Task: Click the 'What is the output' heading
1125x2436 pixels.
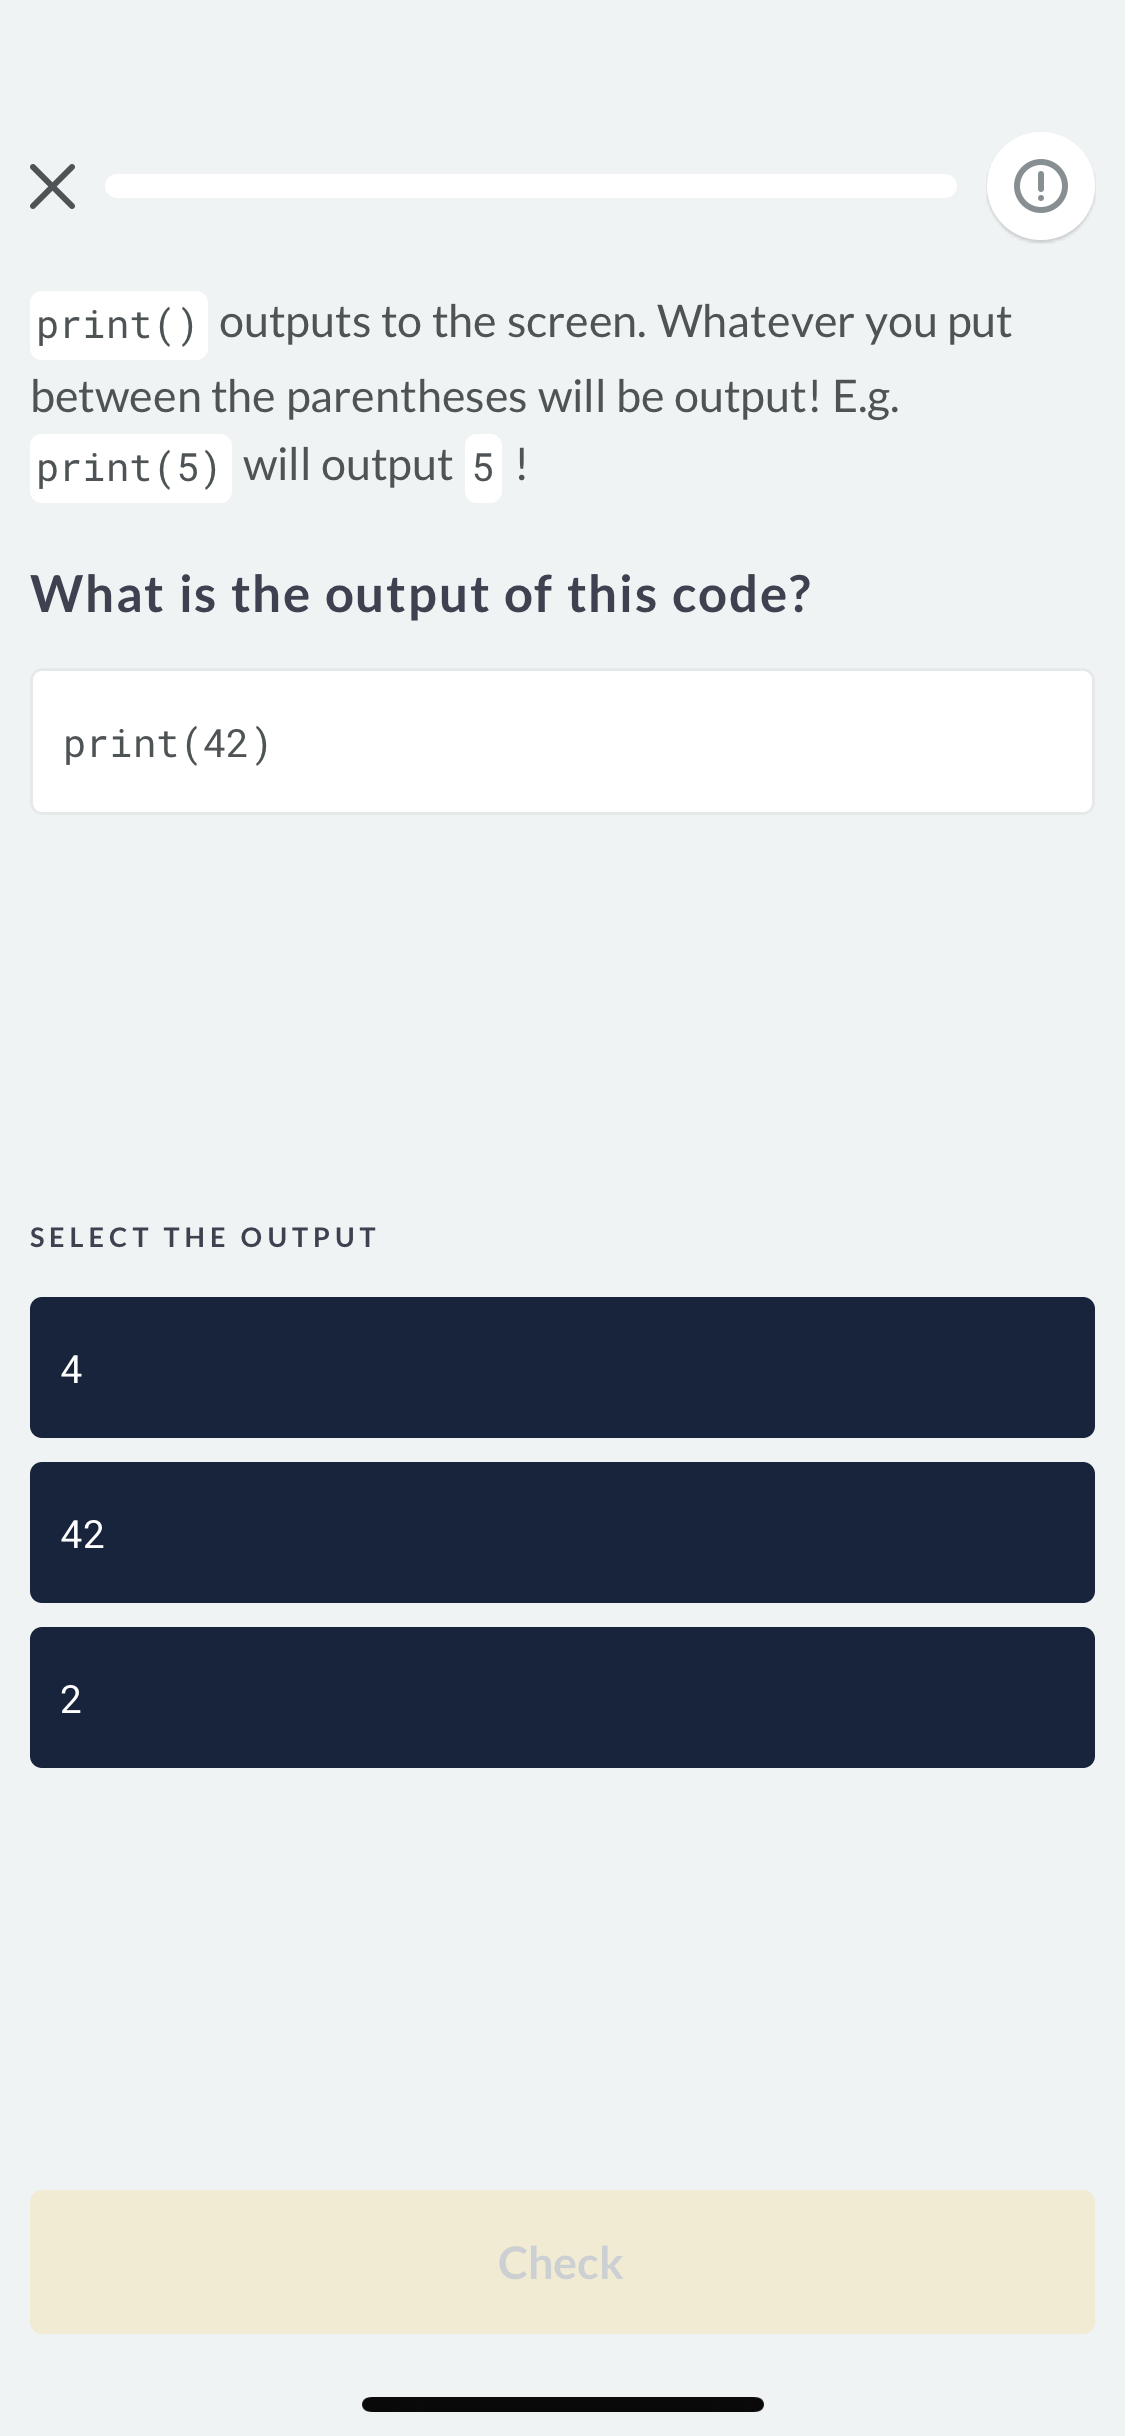Action: 420,595
